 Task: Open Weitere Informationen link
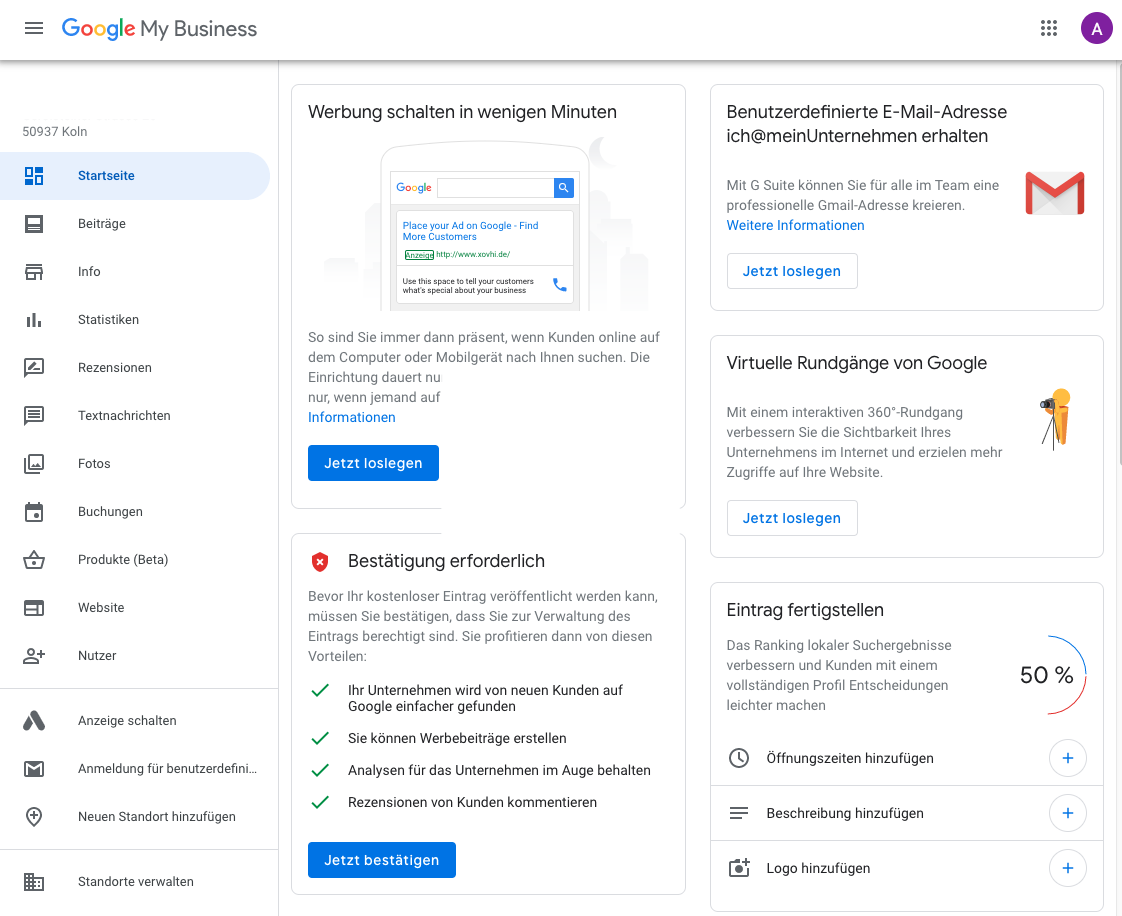click(x=795, y=225)
